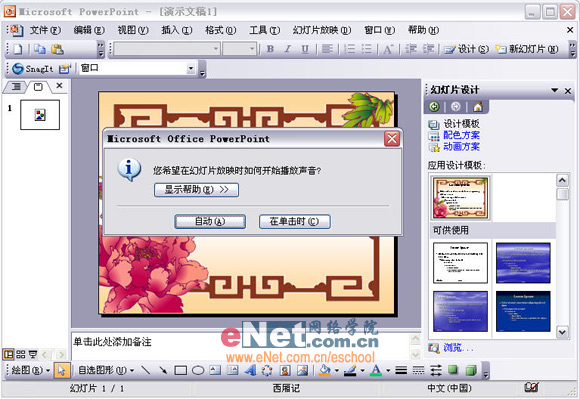This screenshot has width=580, height=399.
Task: Click scroll down arrow in template list
Action: pos(562,332)
